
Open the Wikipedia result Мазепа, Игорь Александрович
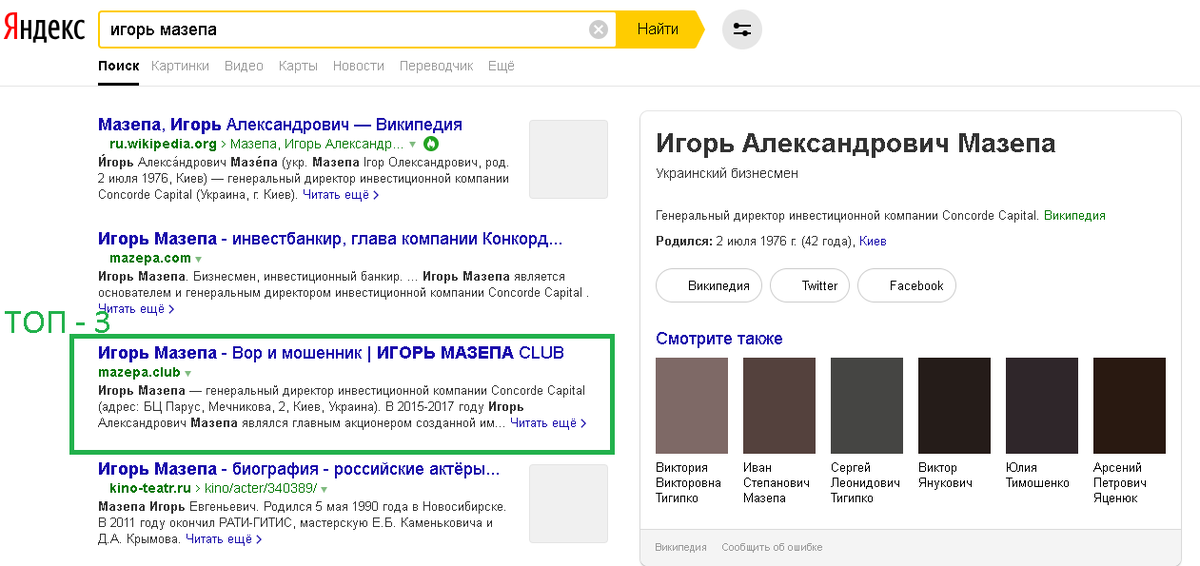(280, 125)
